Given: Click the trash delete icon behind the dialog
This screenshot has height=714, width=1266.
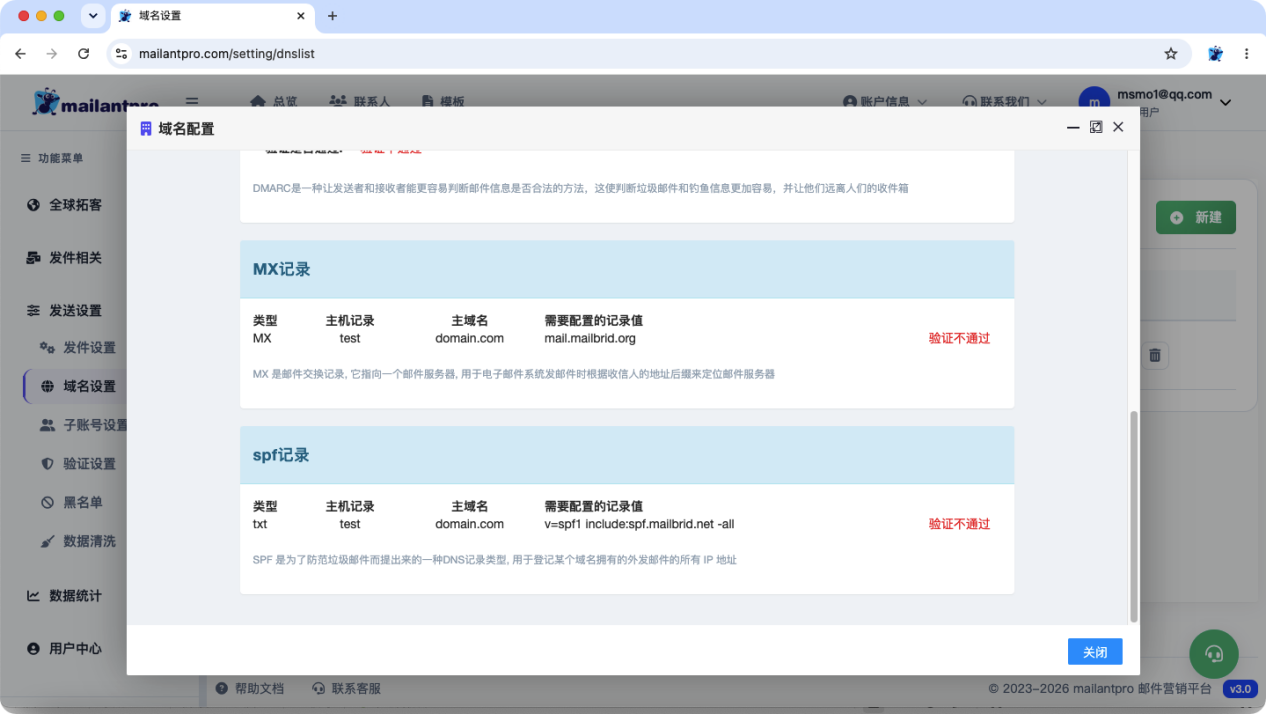Looking at the screenshot, I should (x=1155, y=355).
